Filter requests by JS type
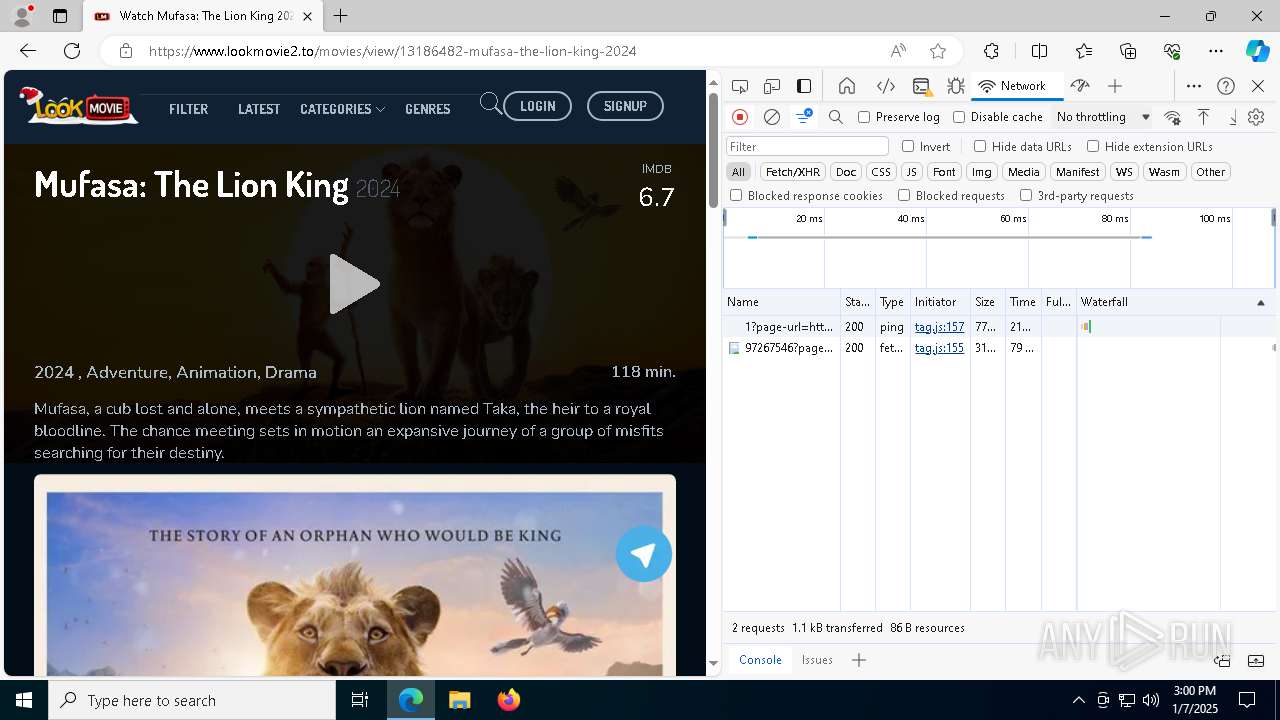The height and width of the screenshot is (720, 1280). pos(912,172)
